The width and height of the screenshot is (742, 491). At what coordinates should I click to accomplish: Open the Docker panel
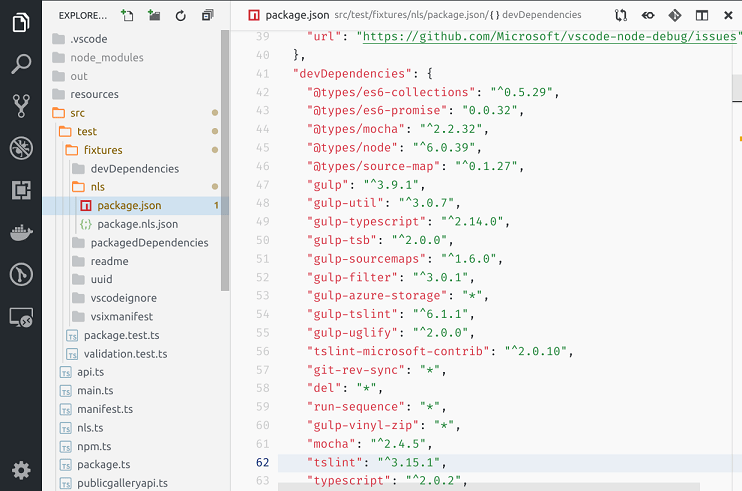(x=21, y=233)
